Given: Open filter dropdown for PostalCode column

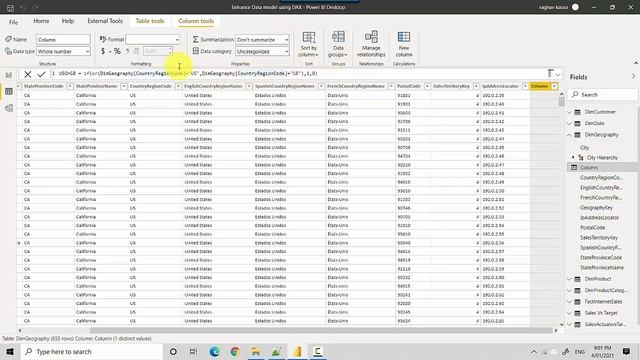Looking at the screenshot, I should coord(427,86).
